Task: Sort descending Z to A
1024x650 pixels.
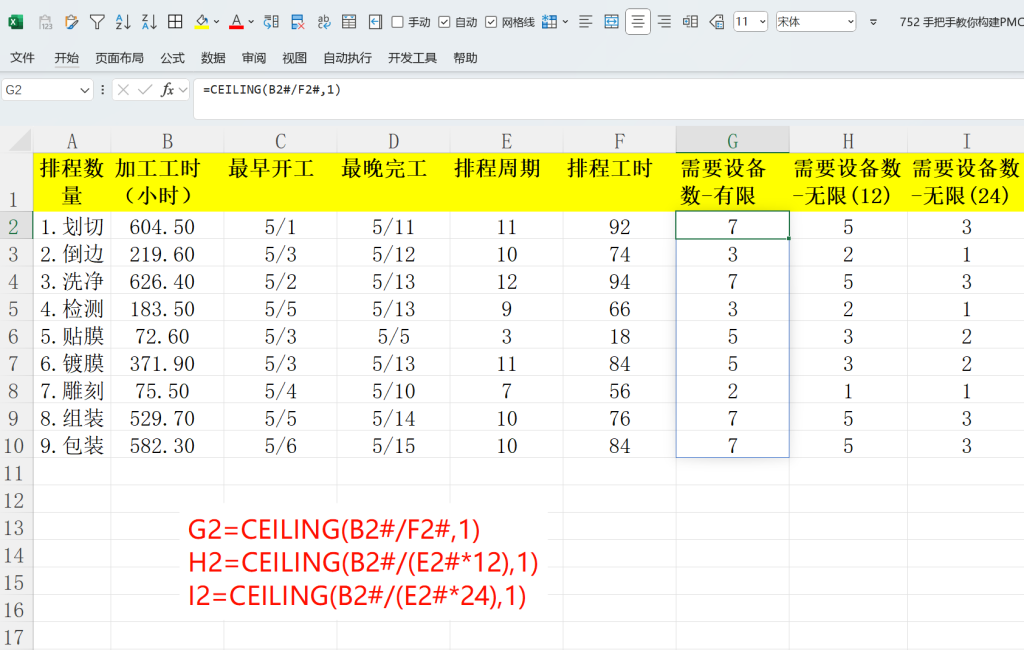Action: tap(149, 22)
